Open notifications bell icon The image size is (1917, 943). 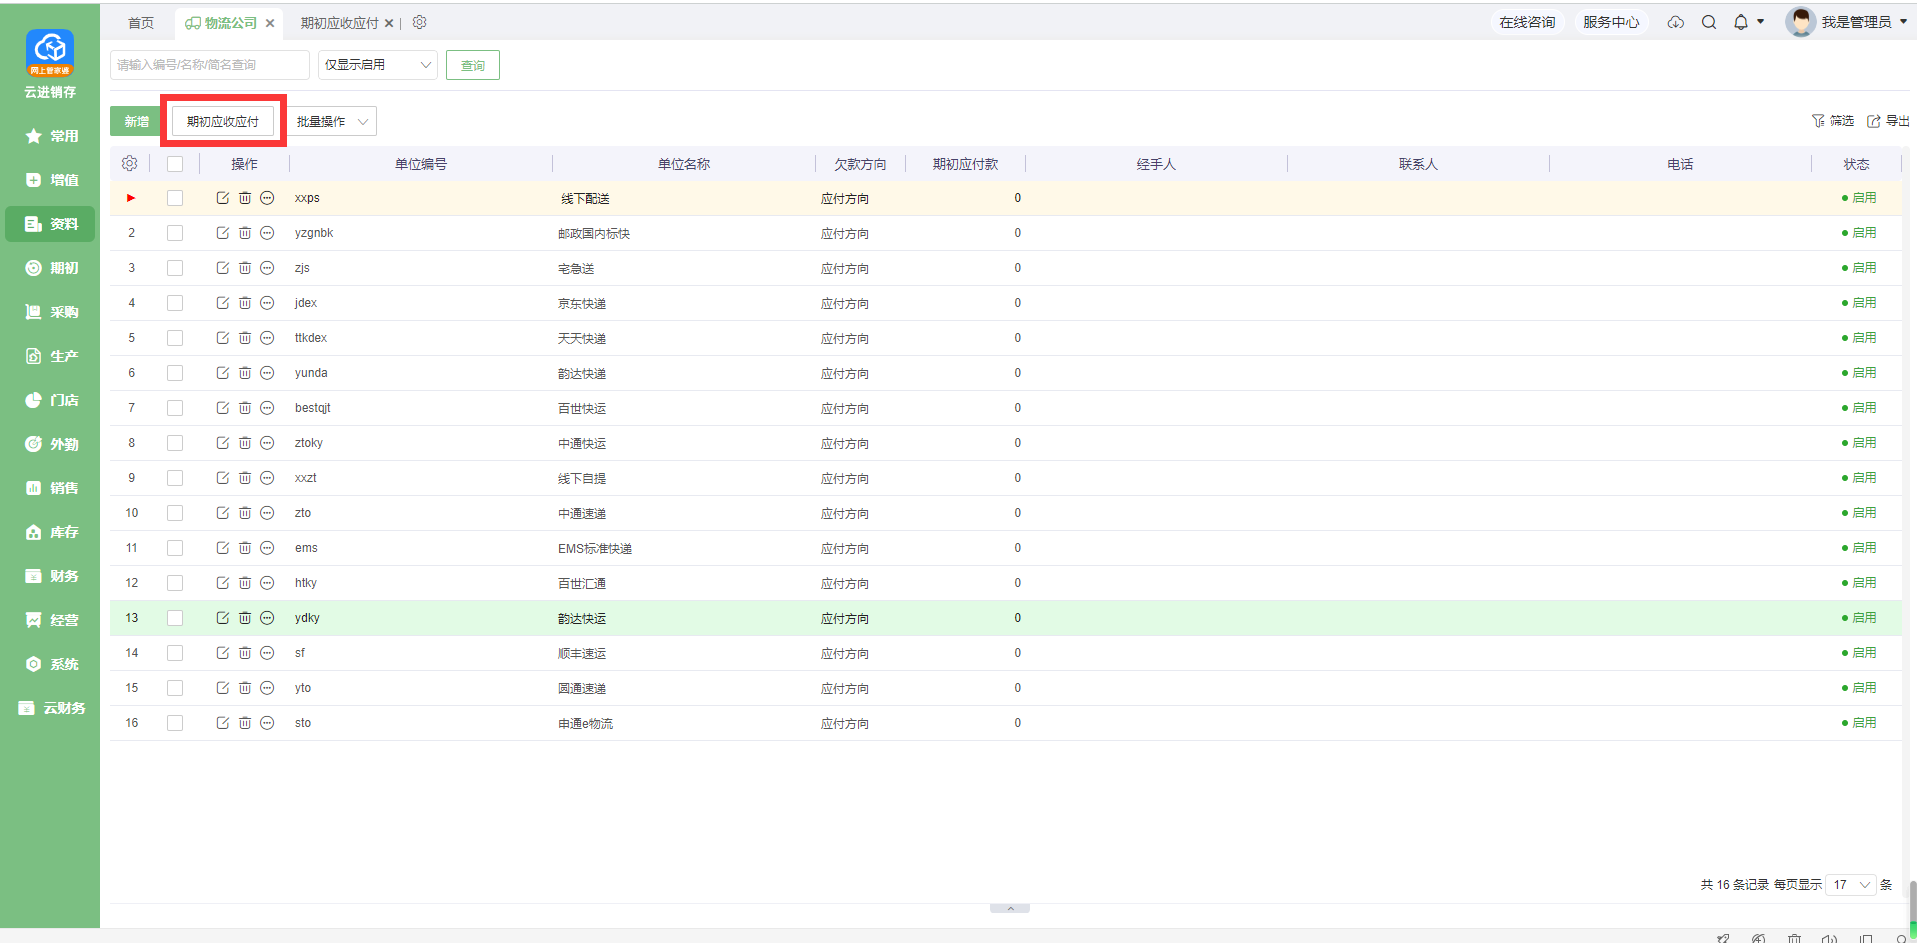pyautogui.click(x=1741, y=22)
